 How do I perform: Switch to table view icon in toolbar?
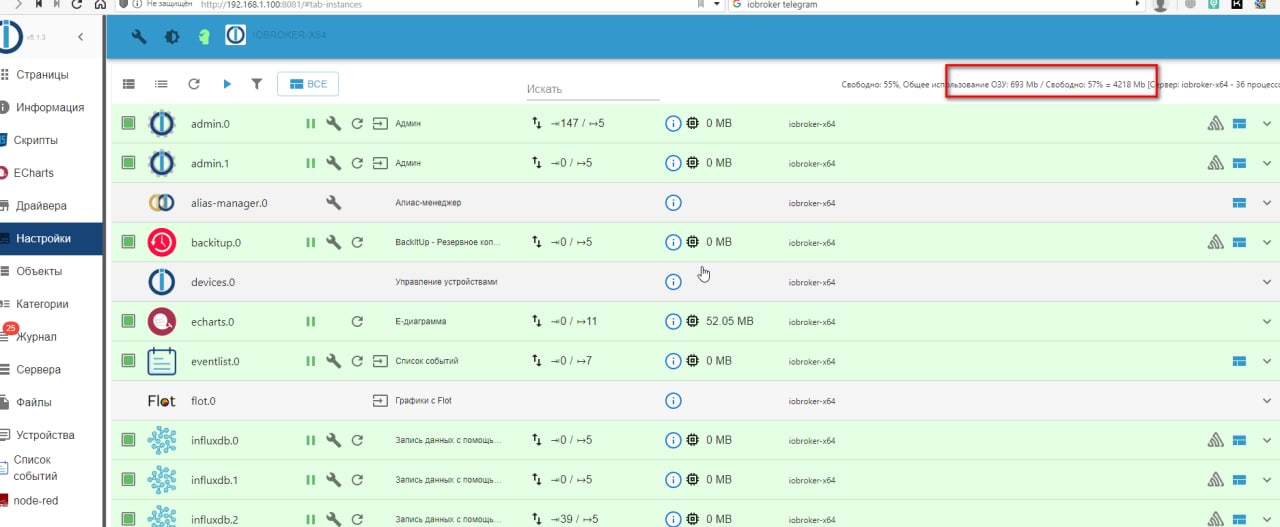coord(128,84)
